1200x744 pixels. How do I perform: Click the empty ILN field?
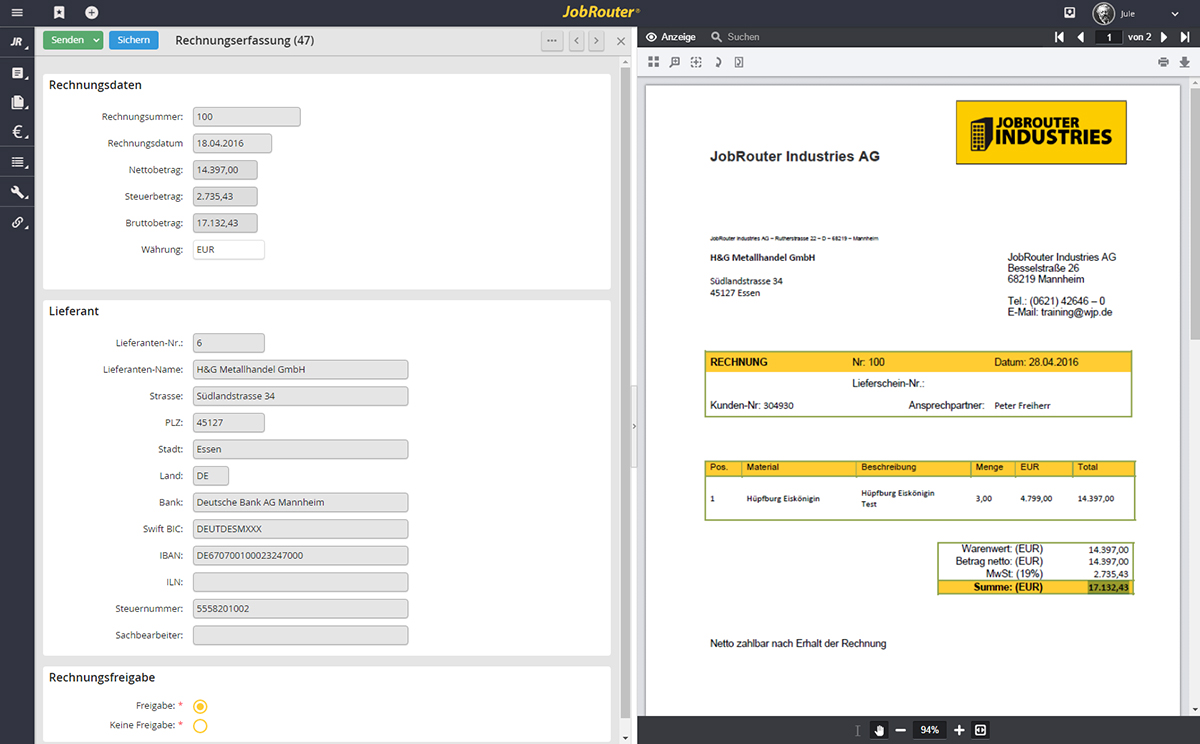pos(300,582)
